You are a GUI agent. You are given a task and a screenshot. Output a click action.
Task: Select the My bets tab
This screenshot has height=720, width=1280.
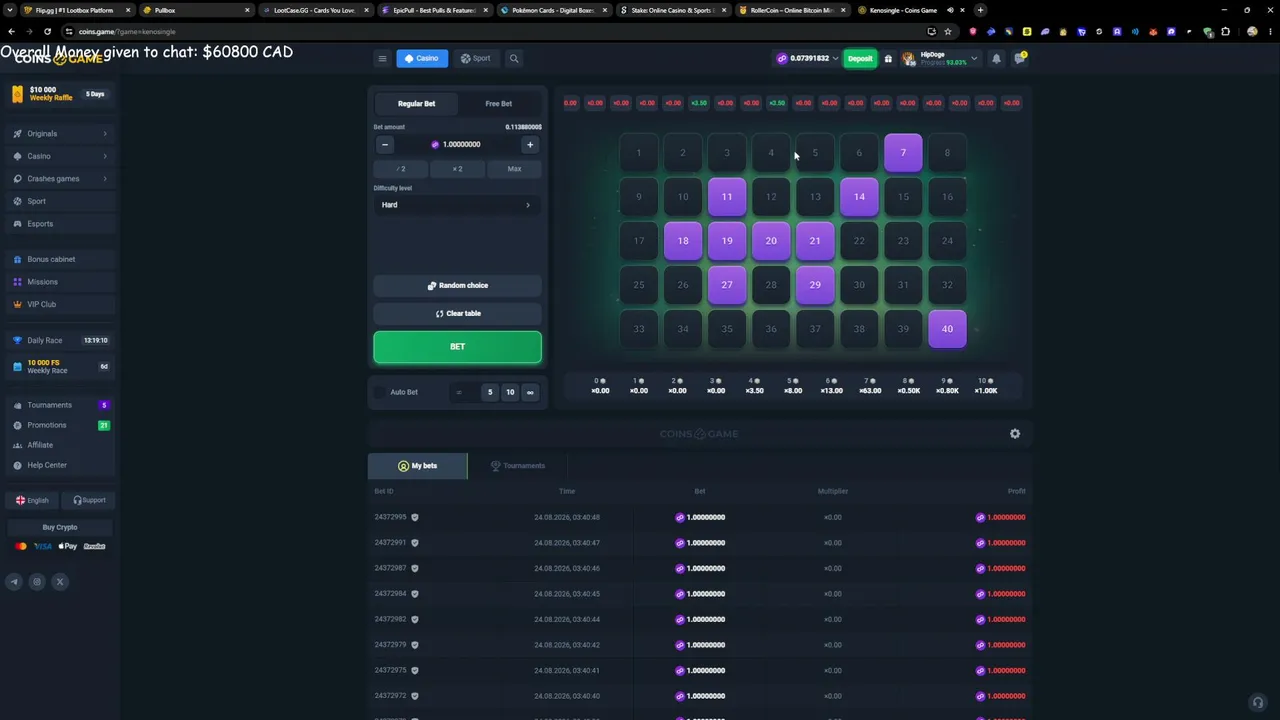(417, 466)
